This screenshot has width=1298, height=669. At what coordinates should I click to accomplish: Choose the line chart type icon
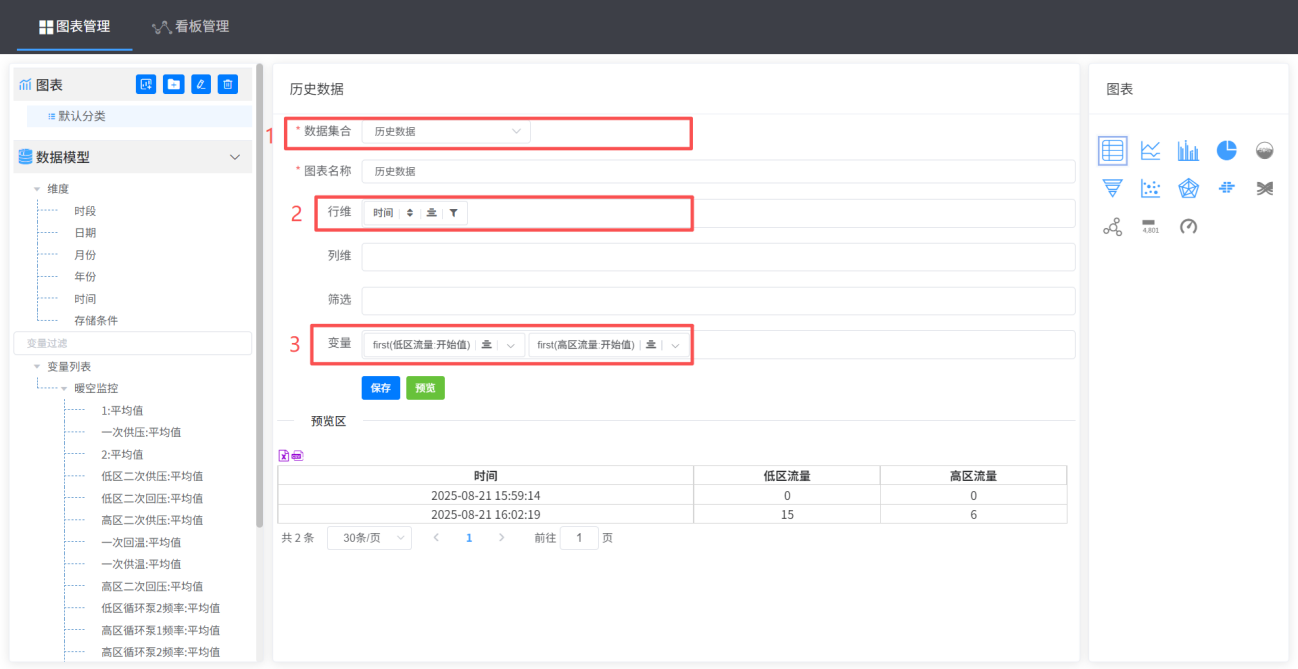(1150, 151)
